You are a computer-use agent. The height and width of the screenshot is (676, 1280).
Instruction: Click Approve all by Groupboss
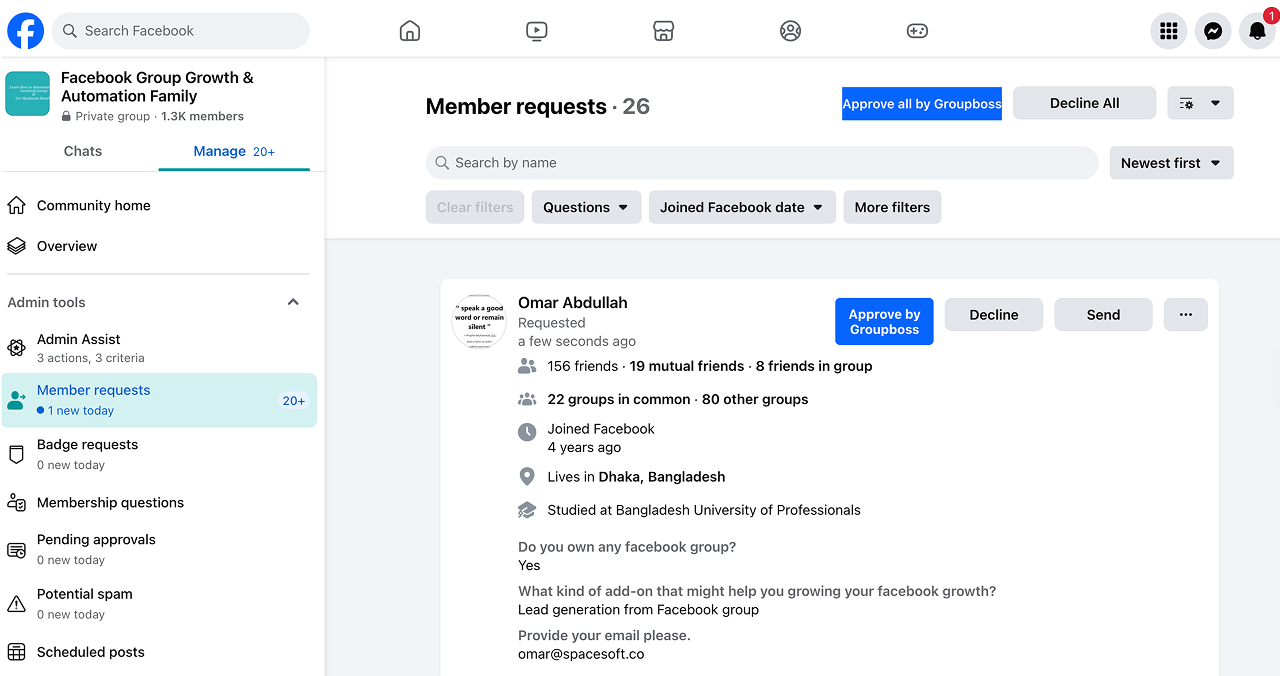922,104
